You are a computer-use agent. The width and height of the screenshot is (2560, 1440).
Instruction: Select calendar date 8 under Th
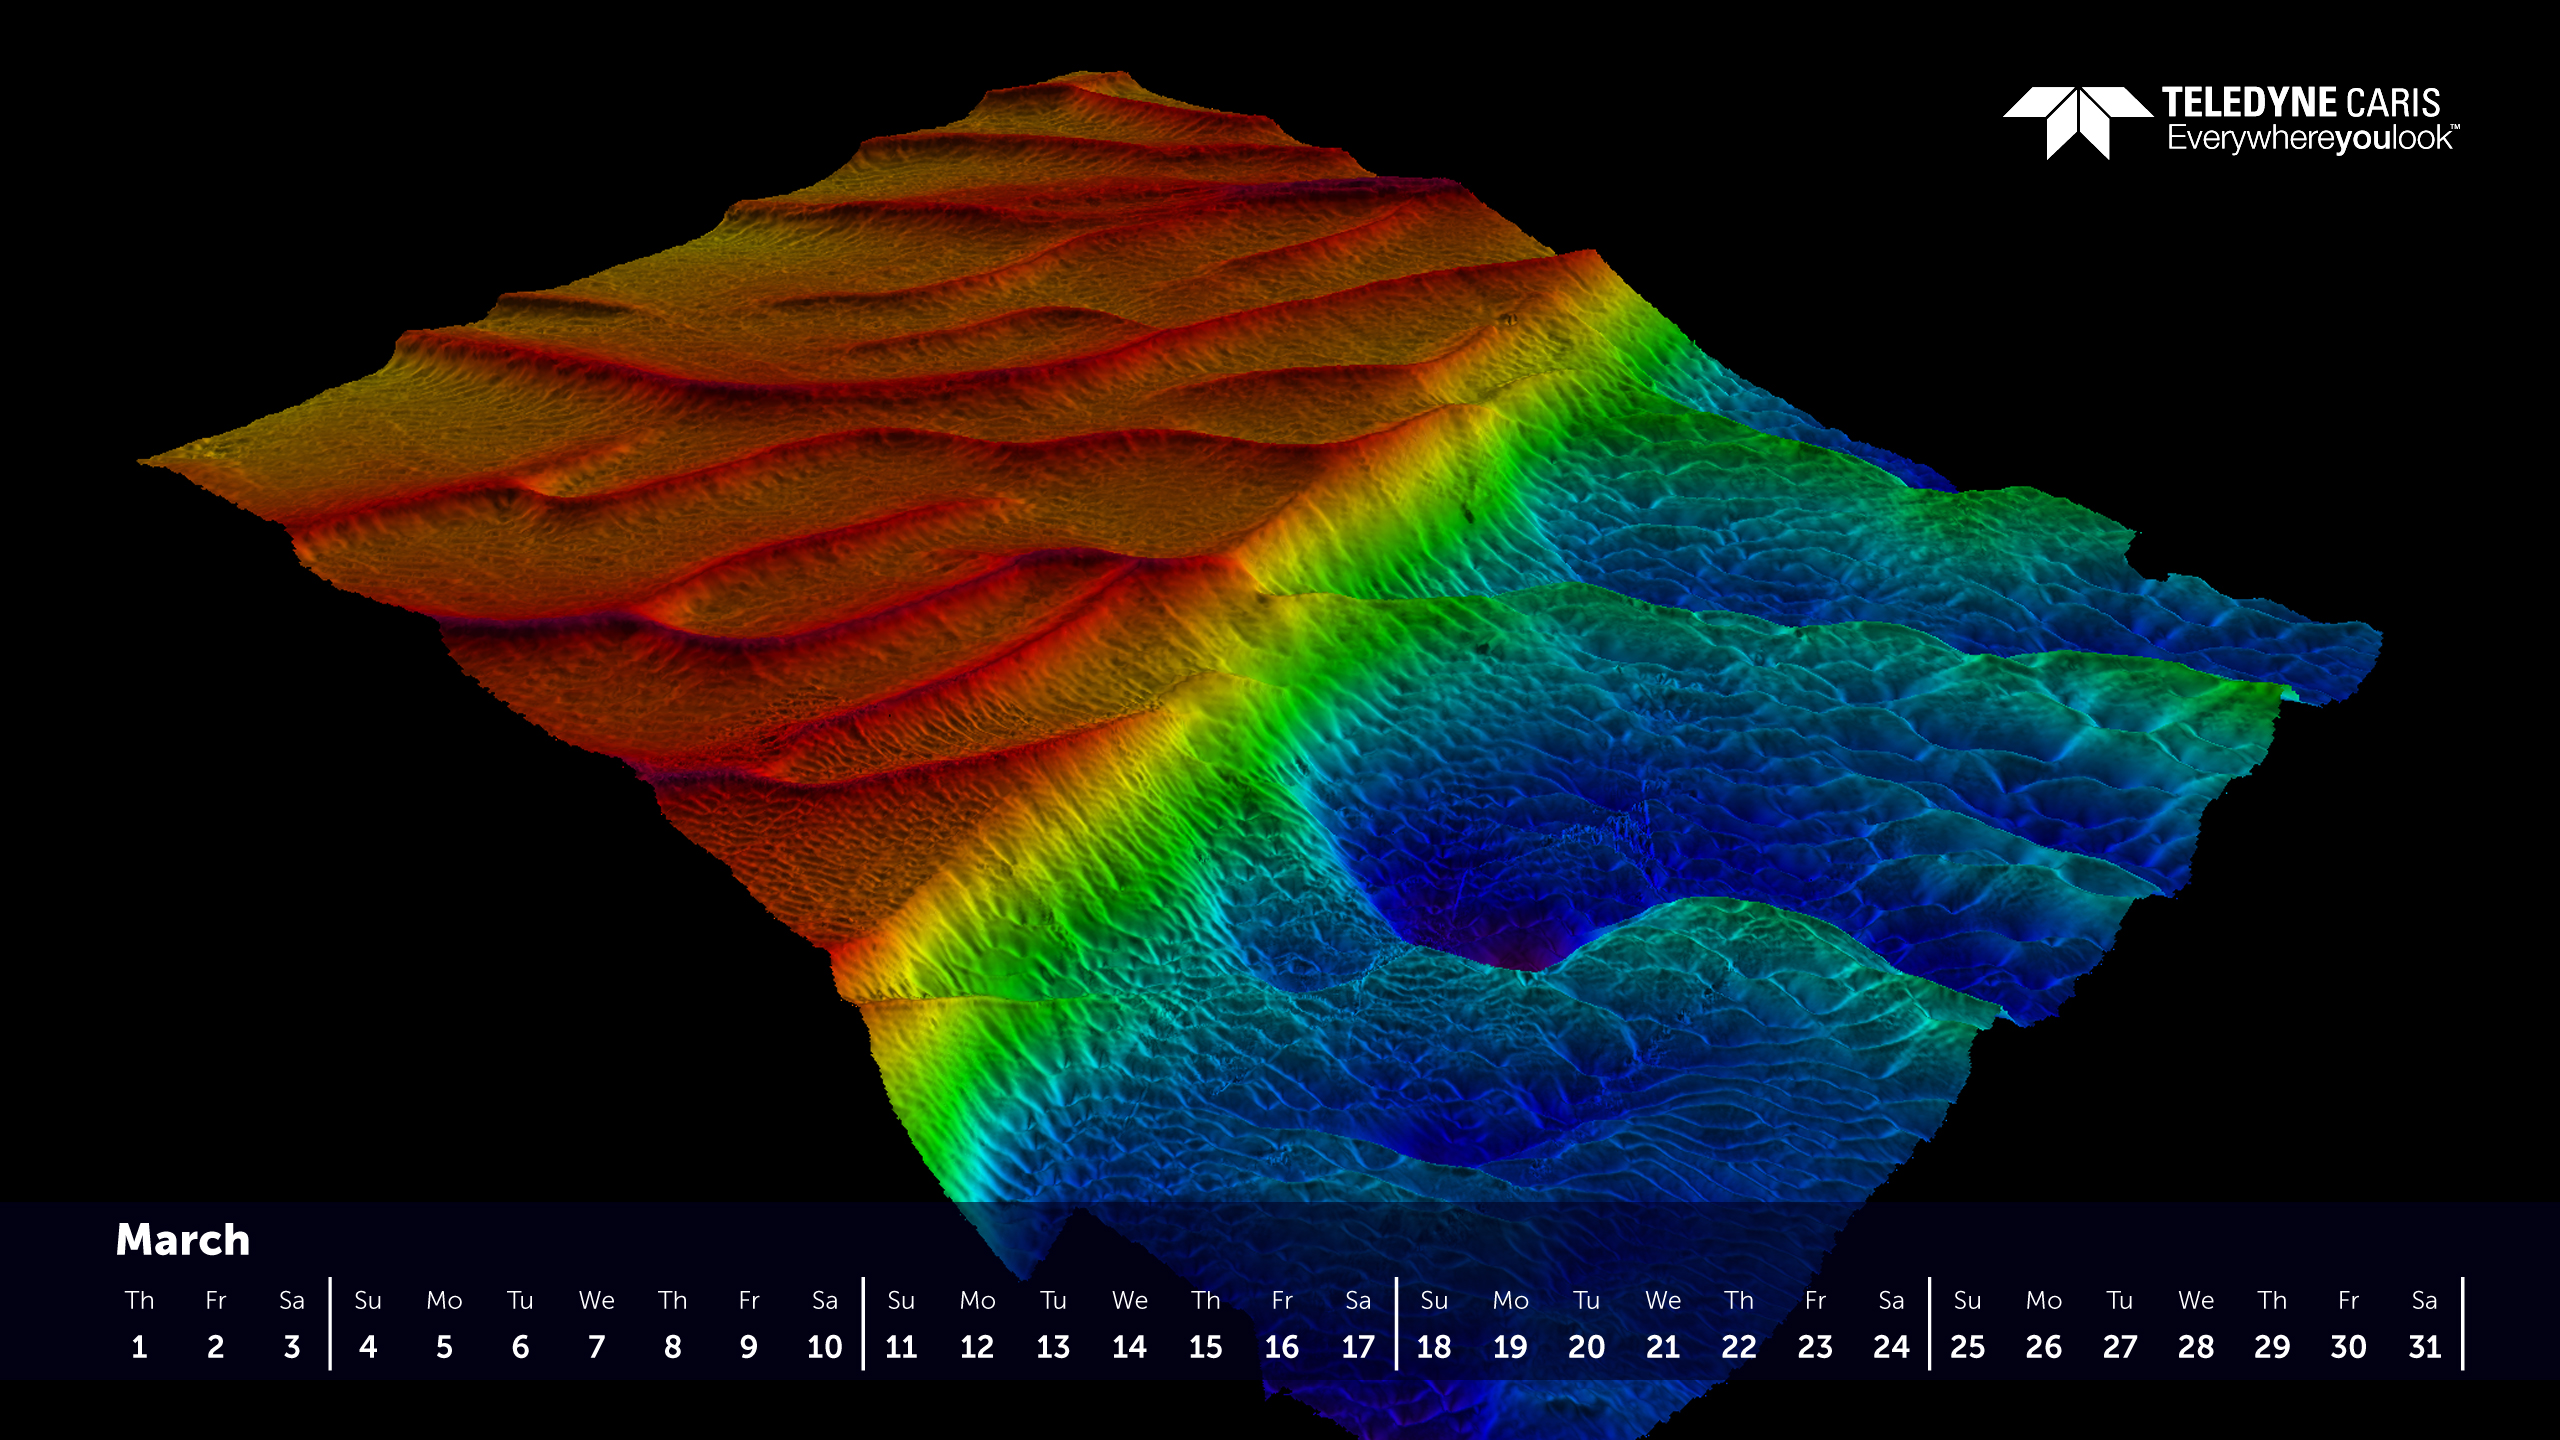(x=672, y=1347)
